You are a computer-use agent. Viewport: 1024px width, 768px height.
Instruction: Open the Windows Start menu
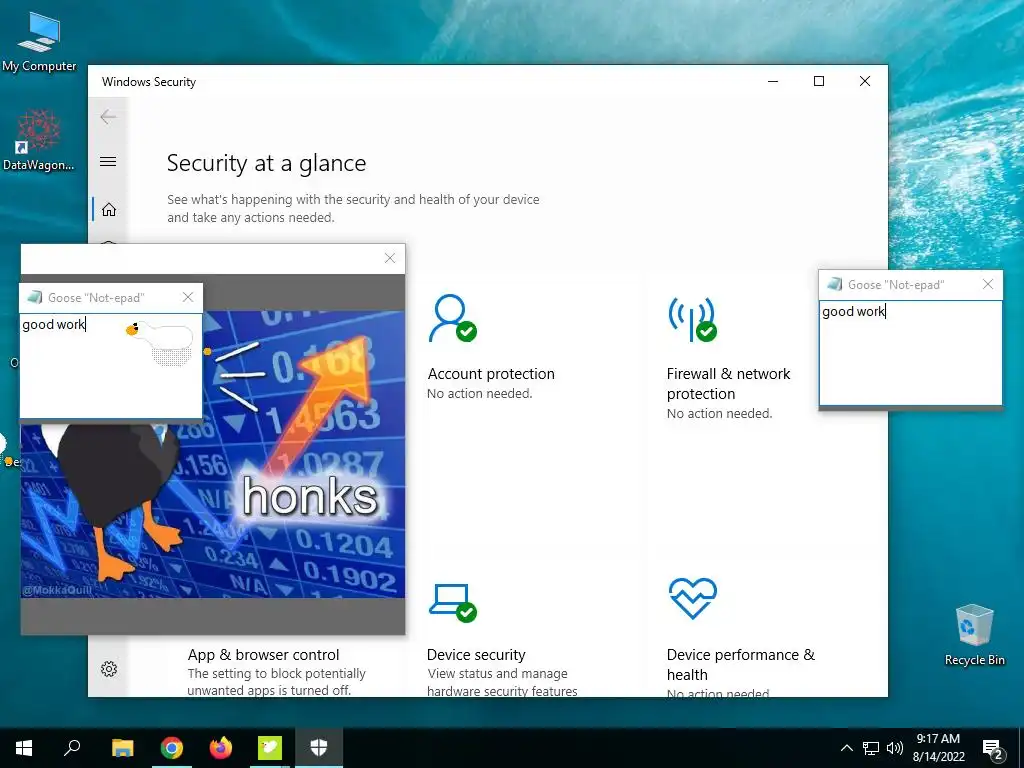[x=24, y=748]
